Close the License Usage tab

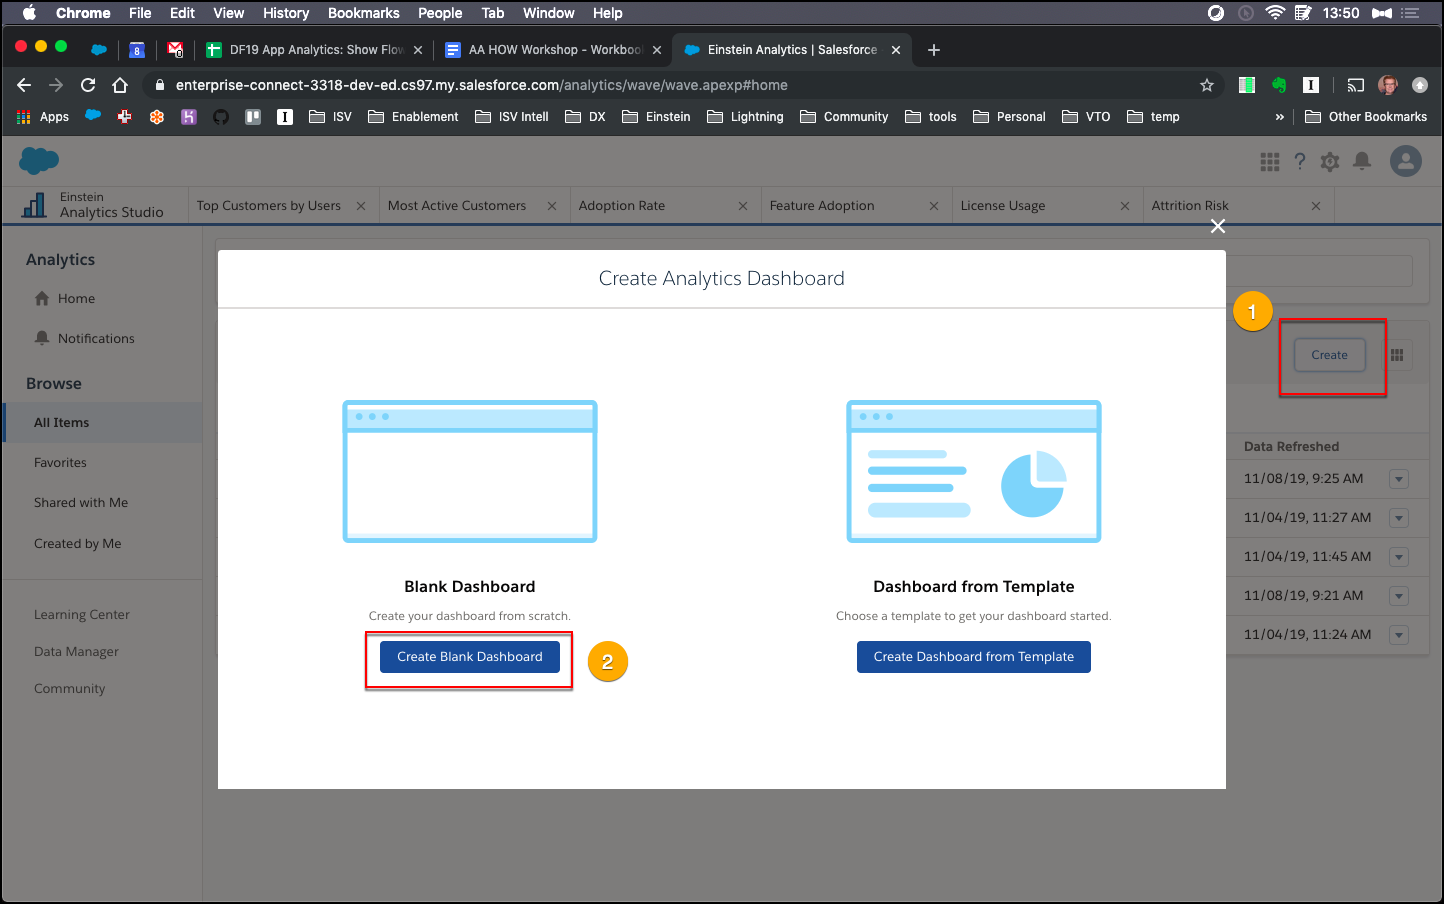tap(1125, 206)
